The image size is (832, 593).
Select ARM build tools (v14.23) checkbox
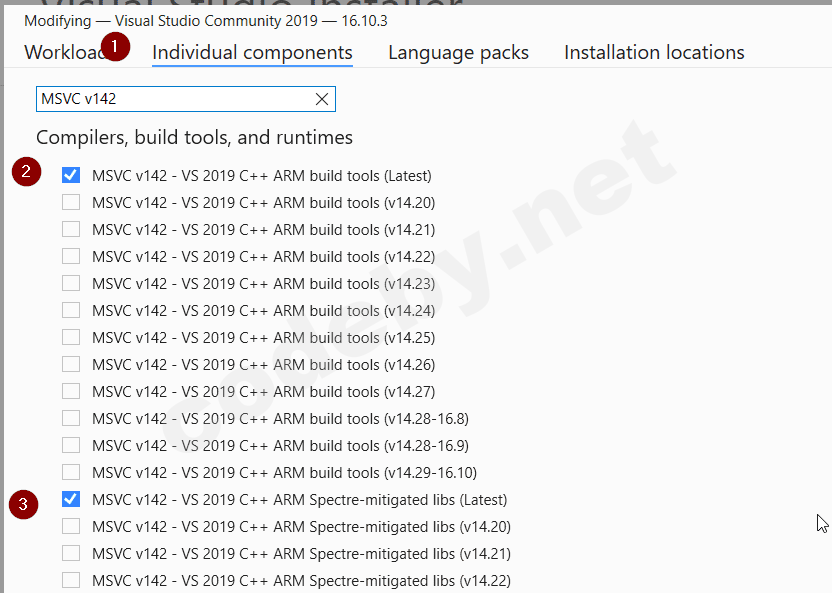pyautogui.click(x=71, y=283)
